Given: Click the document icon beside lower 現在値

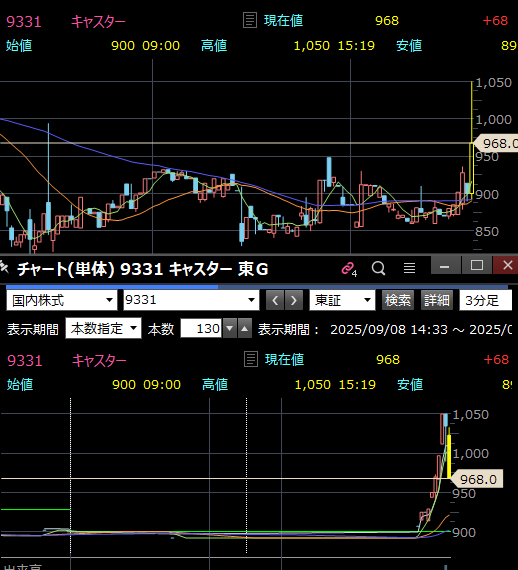Looking at the screenshot, I should [x=251, y=359].
